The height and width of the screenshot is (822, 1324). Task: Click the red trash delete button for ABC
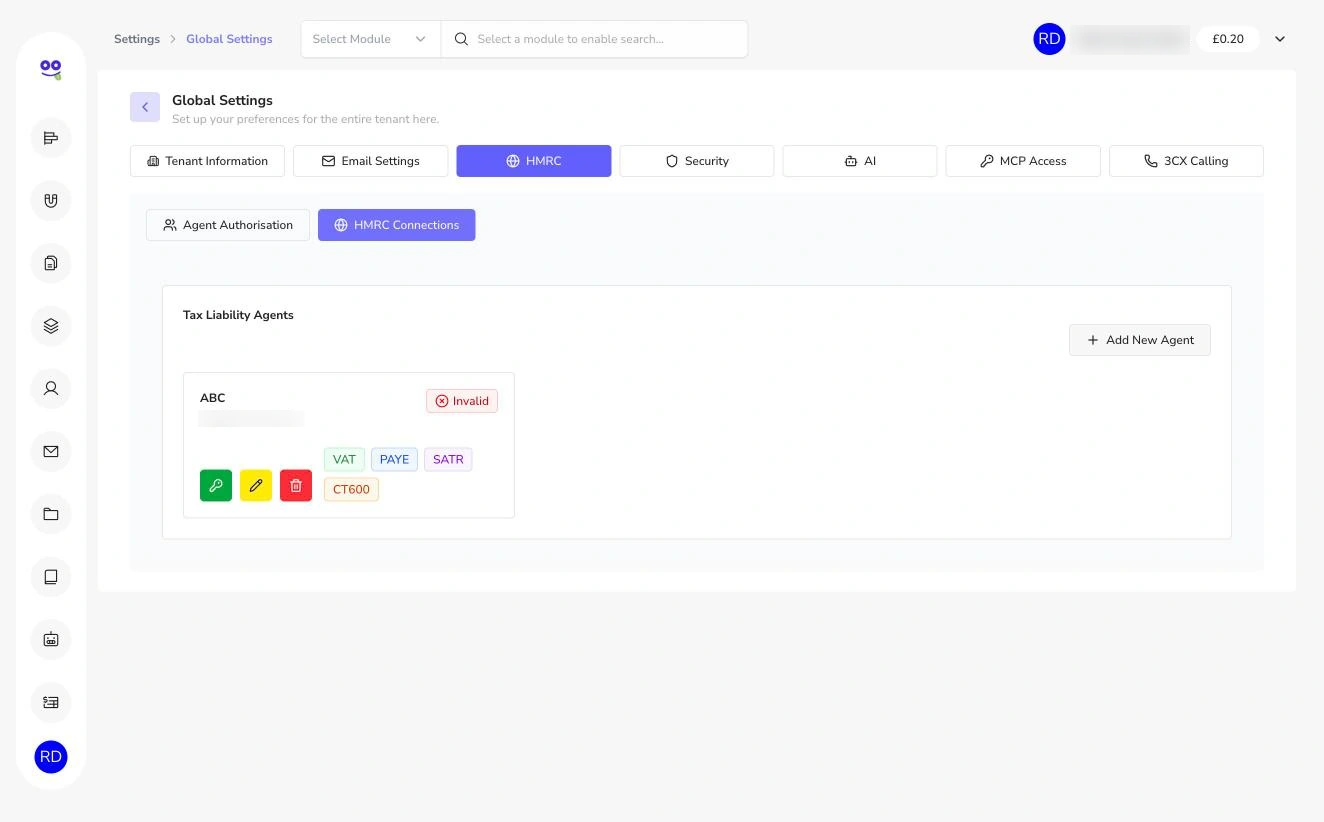click(296, 486)
